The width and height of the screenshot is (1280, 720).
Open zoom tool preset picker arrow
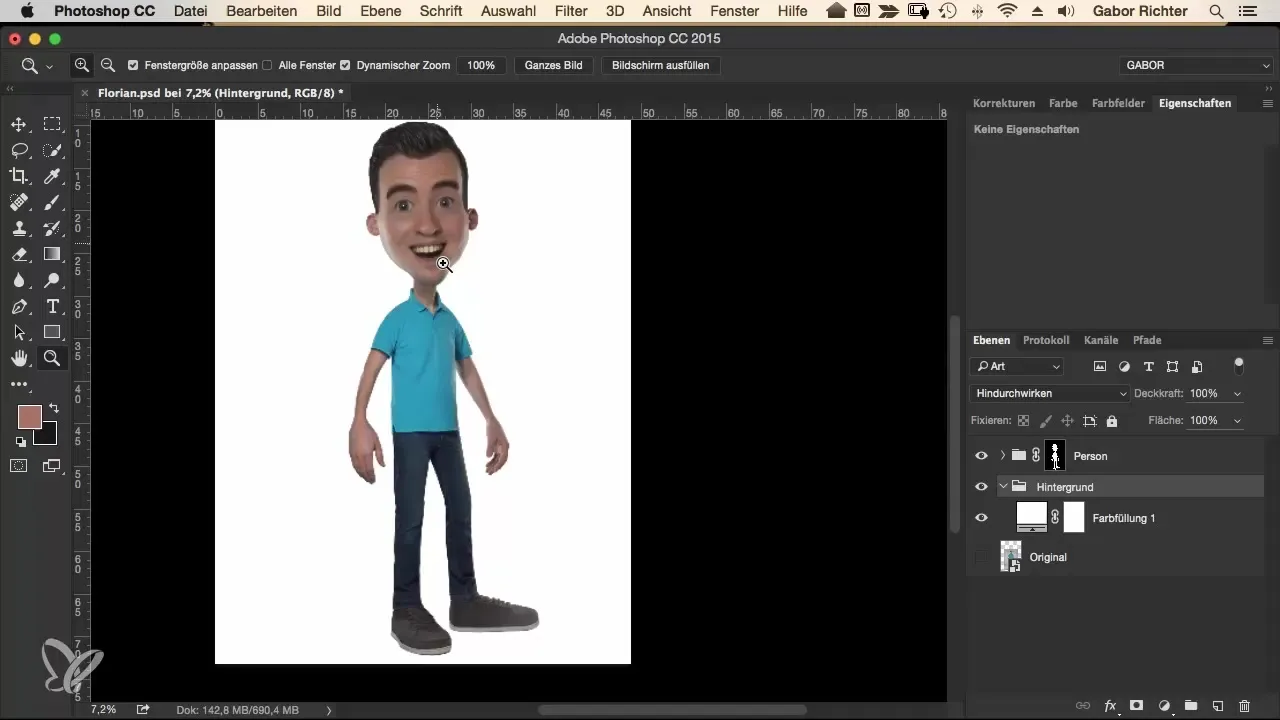49,66
